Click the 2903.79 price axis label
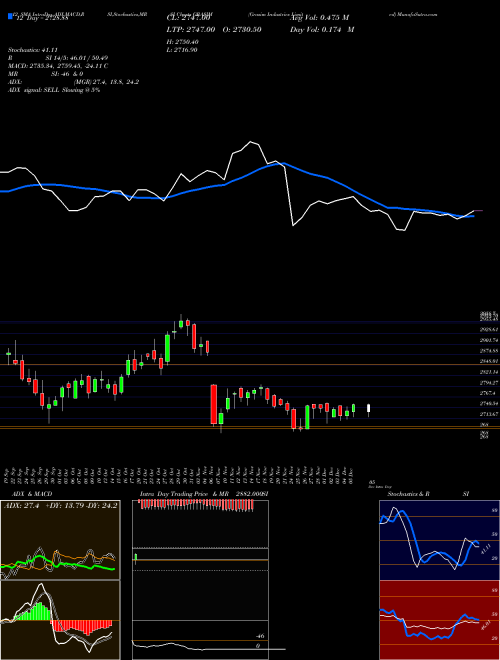 [x=489, y=340]
